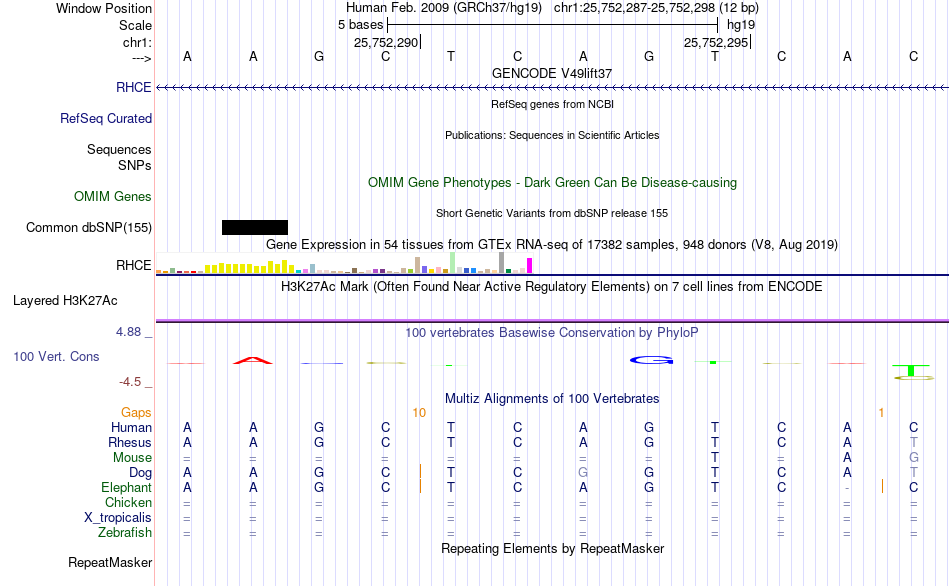Click the 25,752,295 position marker
This screenshot has height=586, width=950.
pos(716,42)
